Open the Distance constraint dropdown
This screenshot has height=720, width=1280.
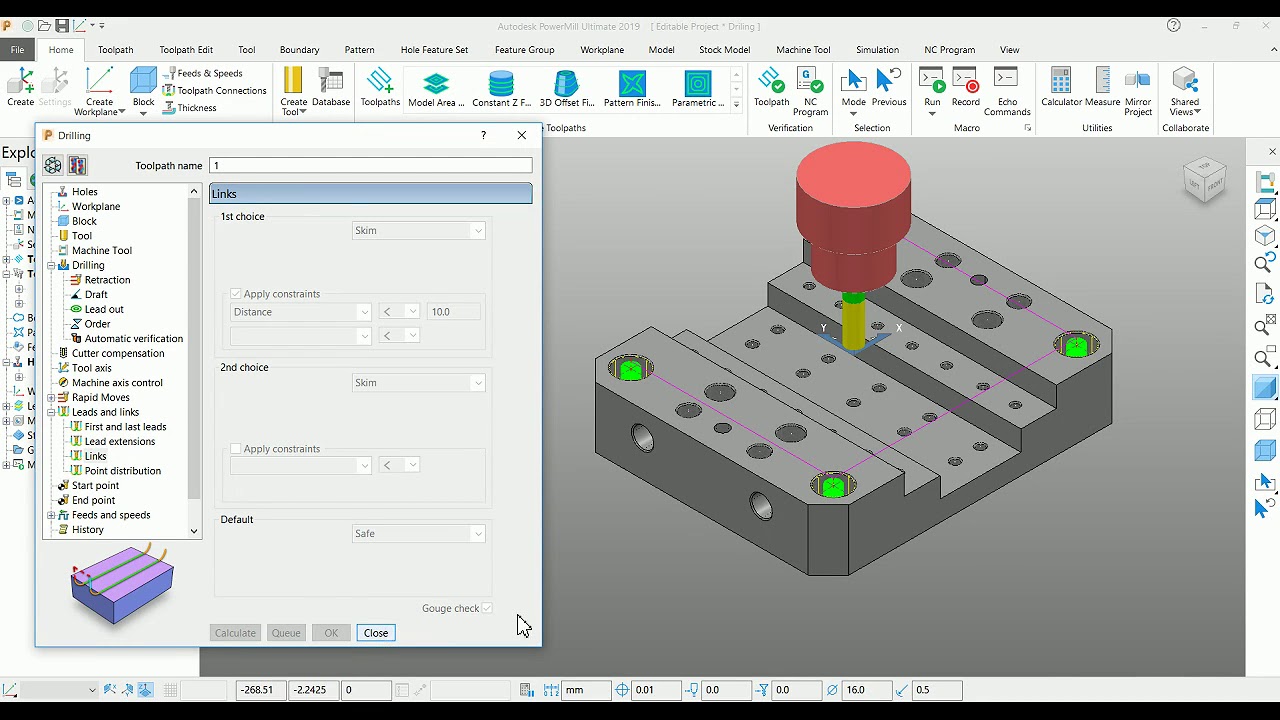(301, 312)
